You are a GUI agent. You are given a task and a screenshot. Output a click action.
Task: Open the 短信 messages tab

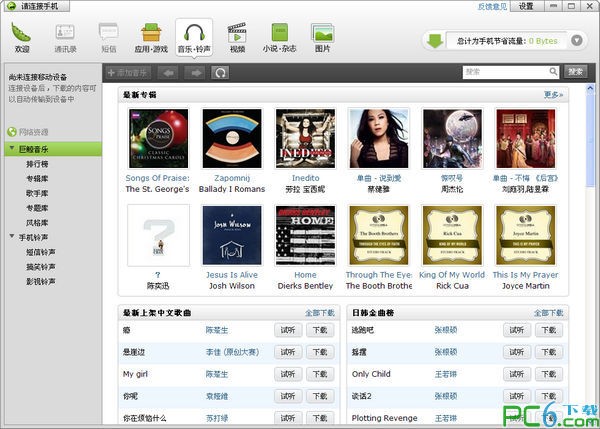point(109,38)
